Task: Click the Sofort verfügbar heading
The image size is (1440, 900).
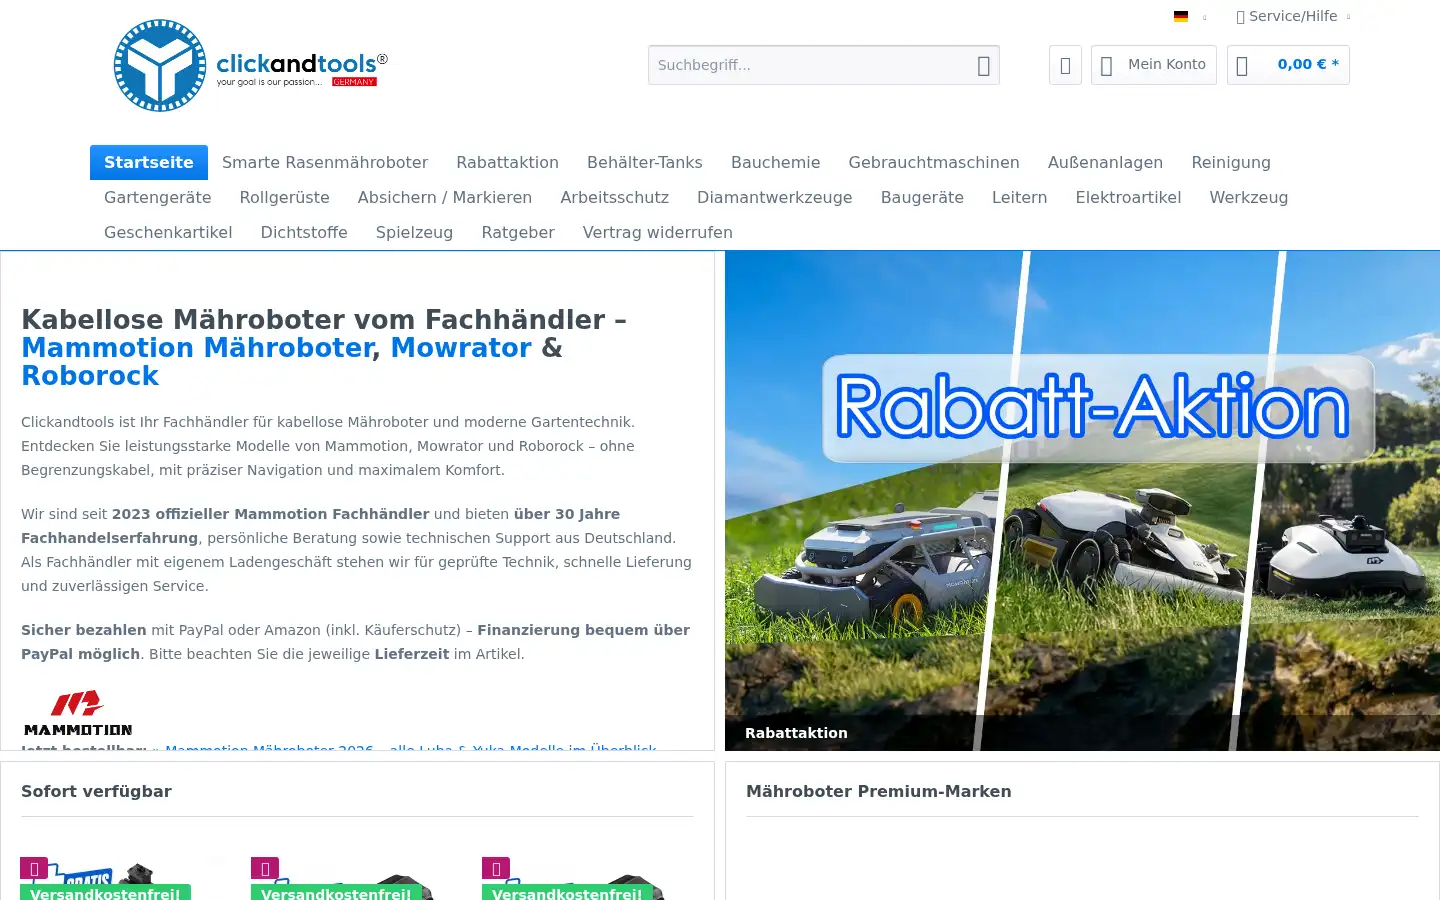Action: 96,791
